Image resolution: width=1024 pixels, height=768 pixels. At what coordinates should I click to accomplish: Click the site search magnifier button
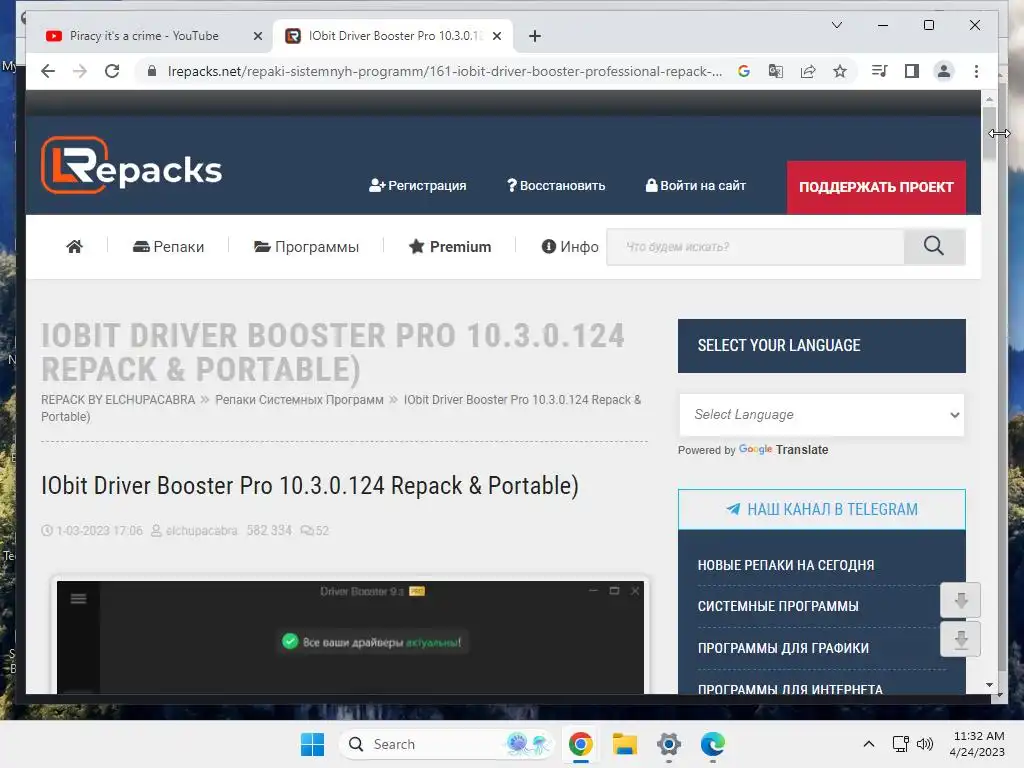coord(934,247)
